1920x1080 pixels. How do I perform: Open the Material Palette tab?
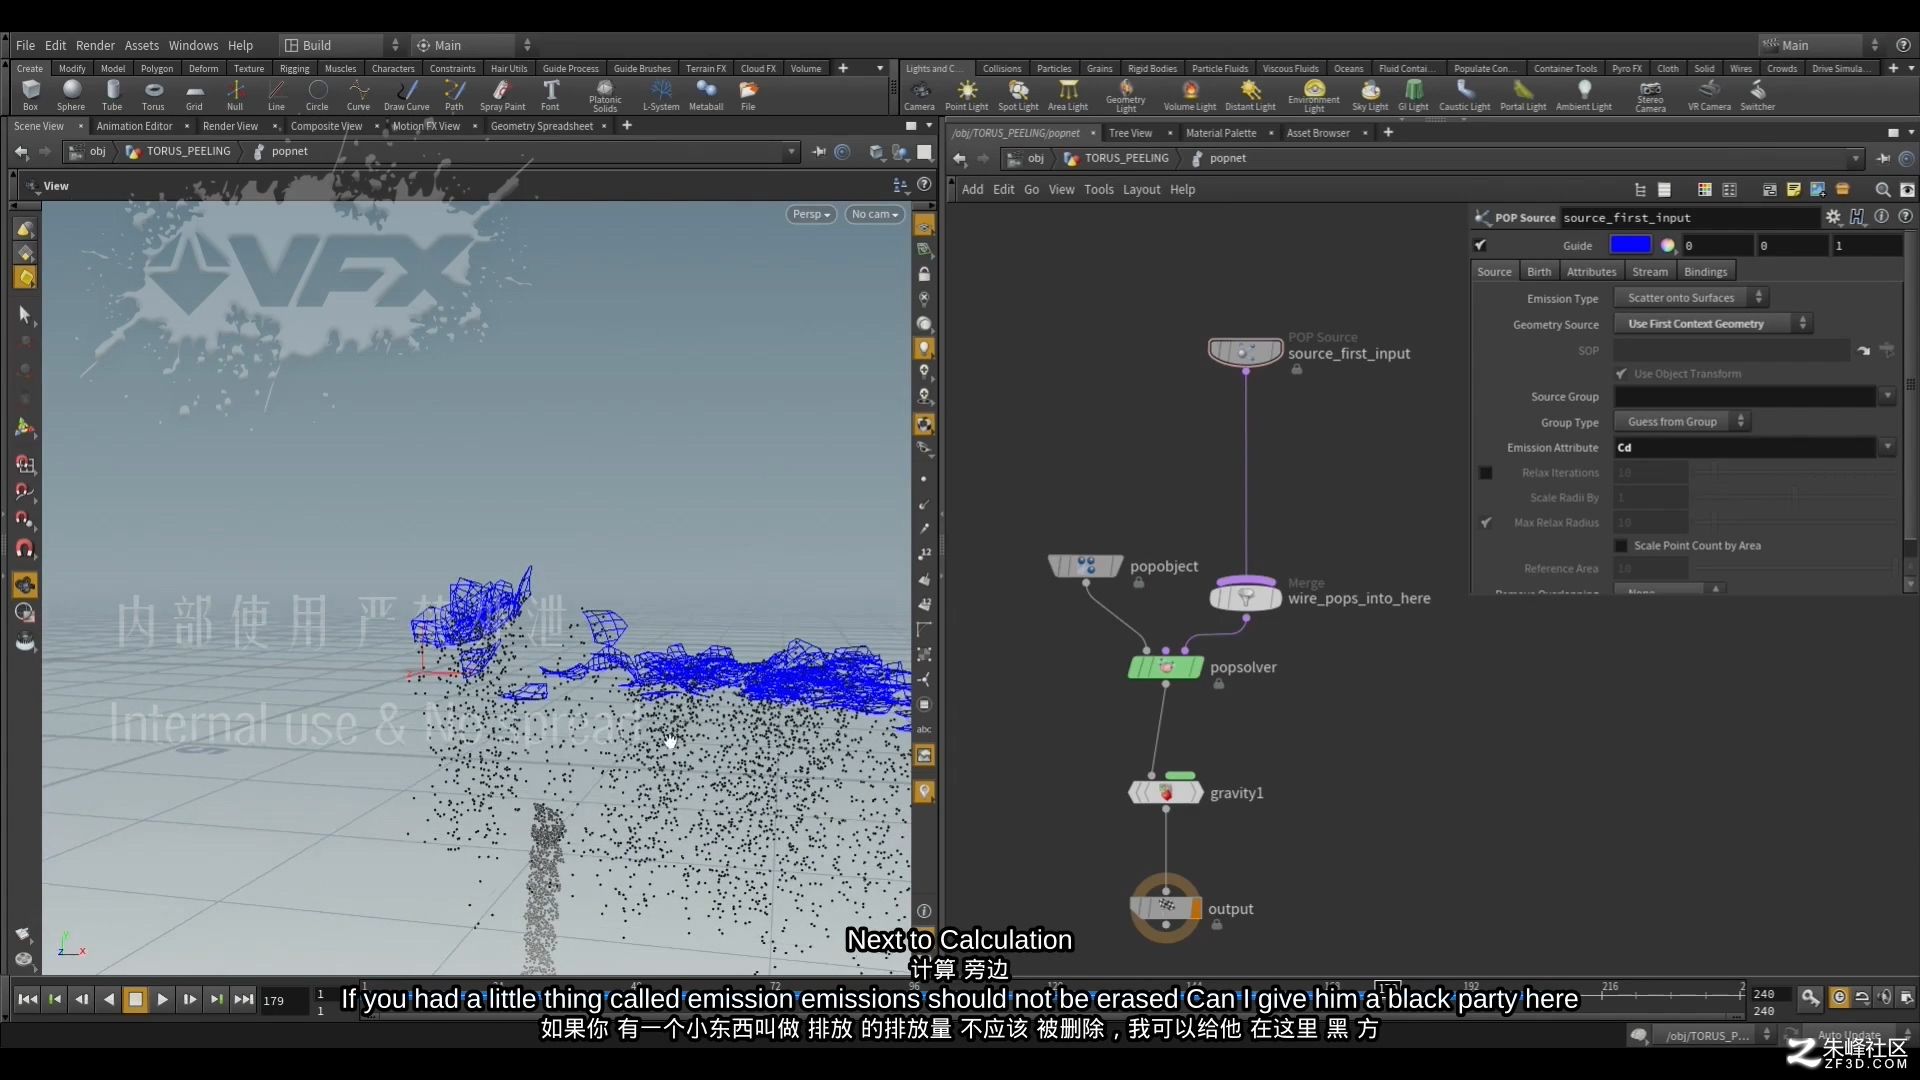[1221, 133]
